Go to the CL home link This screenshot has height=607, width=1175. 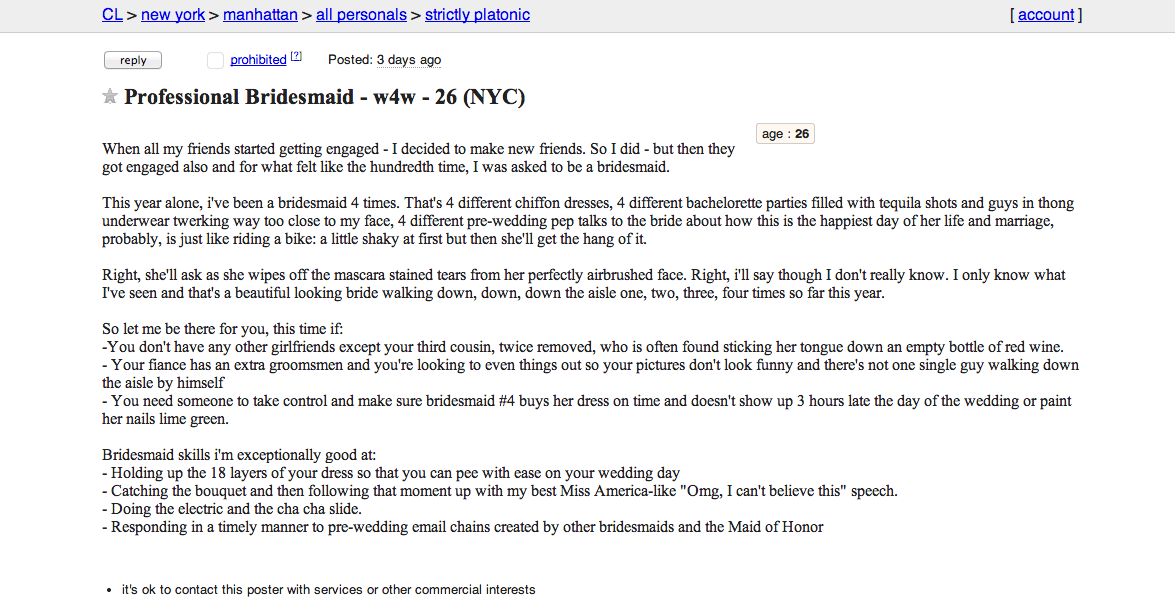coord(112,15)
